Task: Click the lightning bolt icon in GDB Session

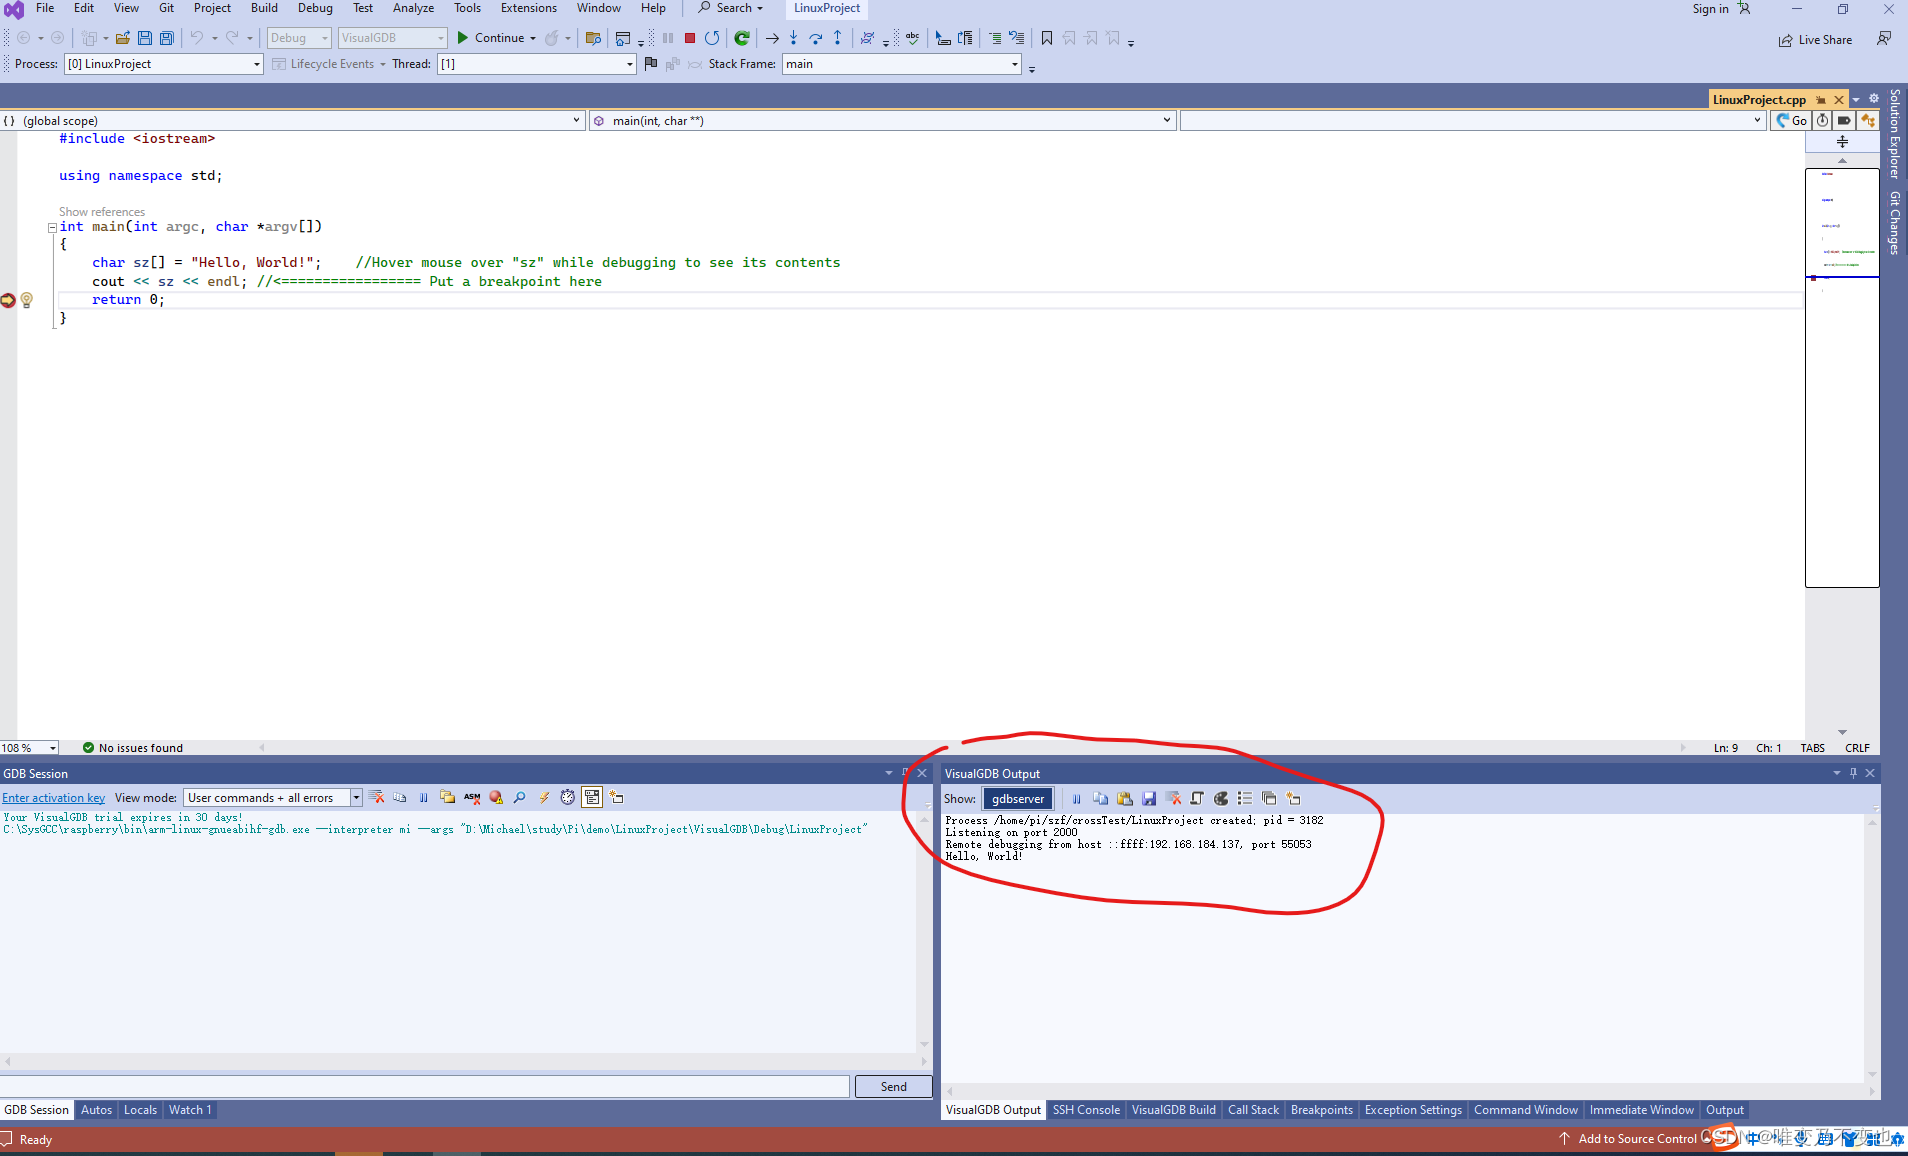Action: [x=544, y=797]
